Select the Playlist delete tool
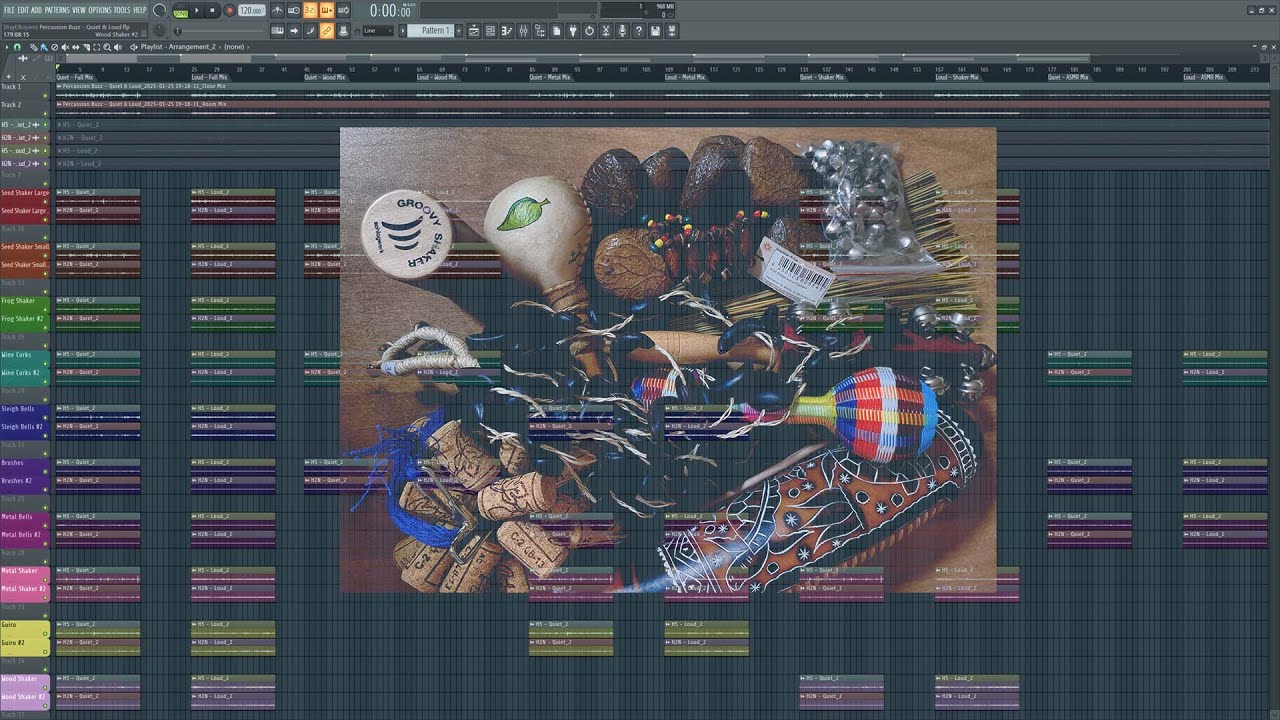This screenshot has height=720, width=1280. (54, 47)
